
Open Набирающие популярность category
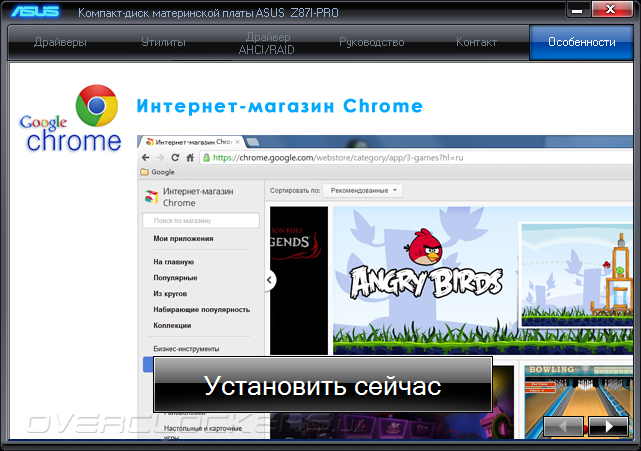click(202, 310)
